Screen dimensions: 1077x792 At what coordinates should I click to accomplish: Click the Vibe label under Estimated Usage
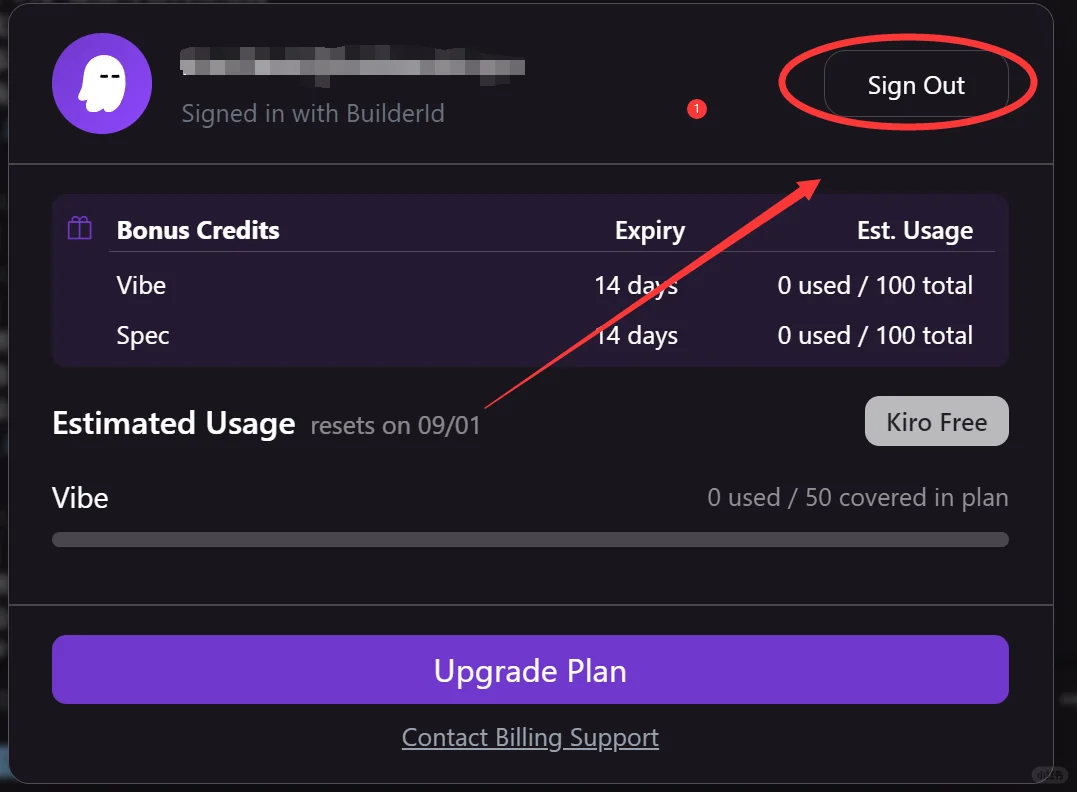(x=80, y=497)
